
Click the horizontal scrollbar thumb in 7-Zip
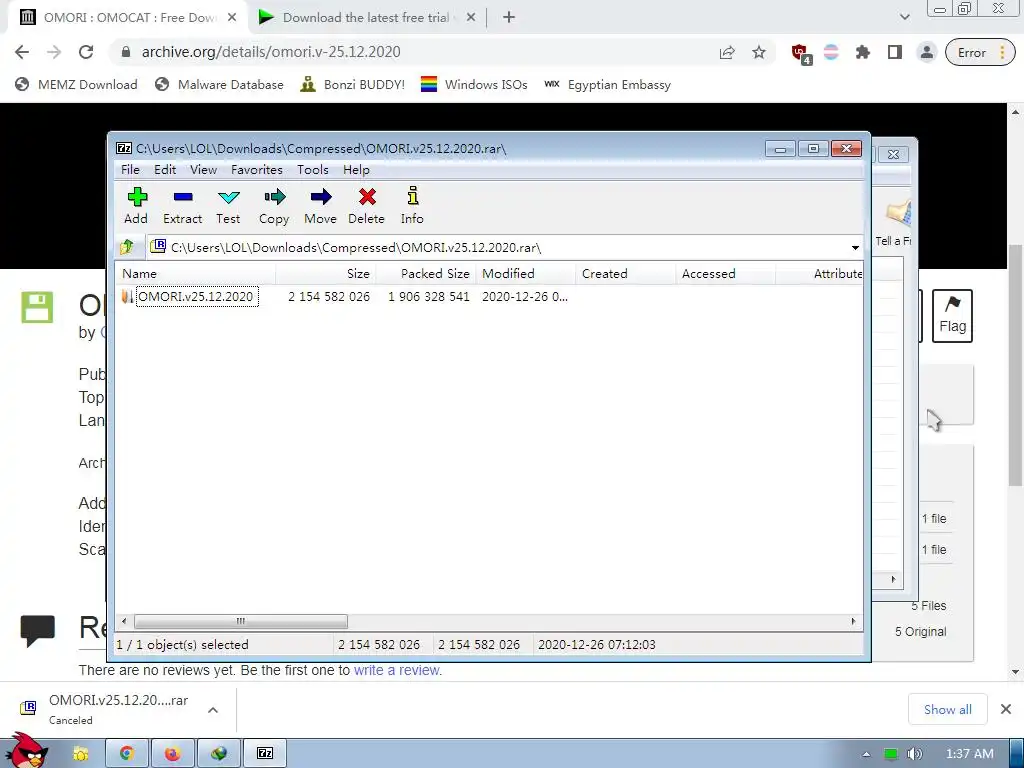(240, 621)
